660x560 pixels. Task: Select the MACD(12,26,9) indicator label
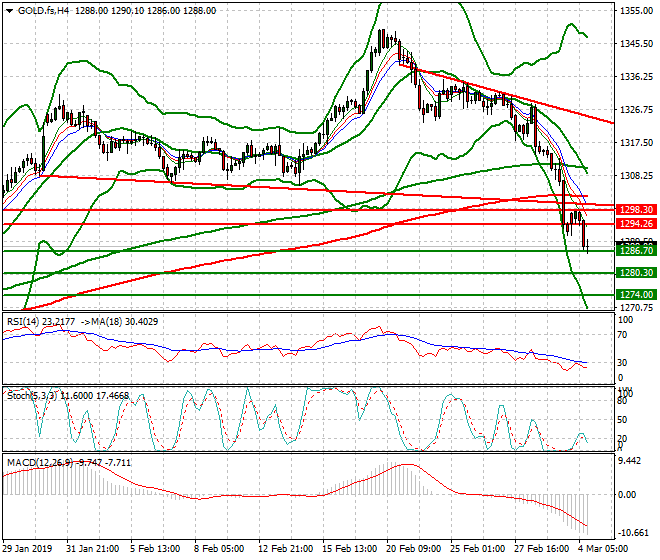click(x=40, y=463)
